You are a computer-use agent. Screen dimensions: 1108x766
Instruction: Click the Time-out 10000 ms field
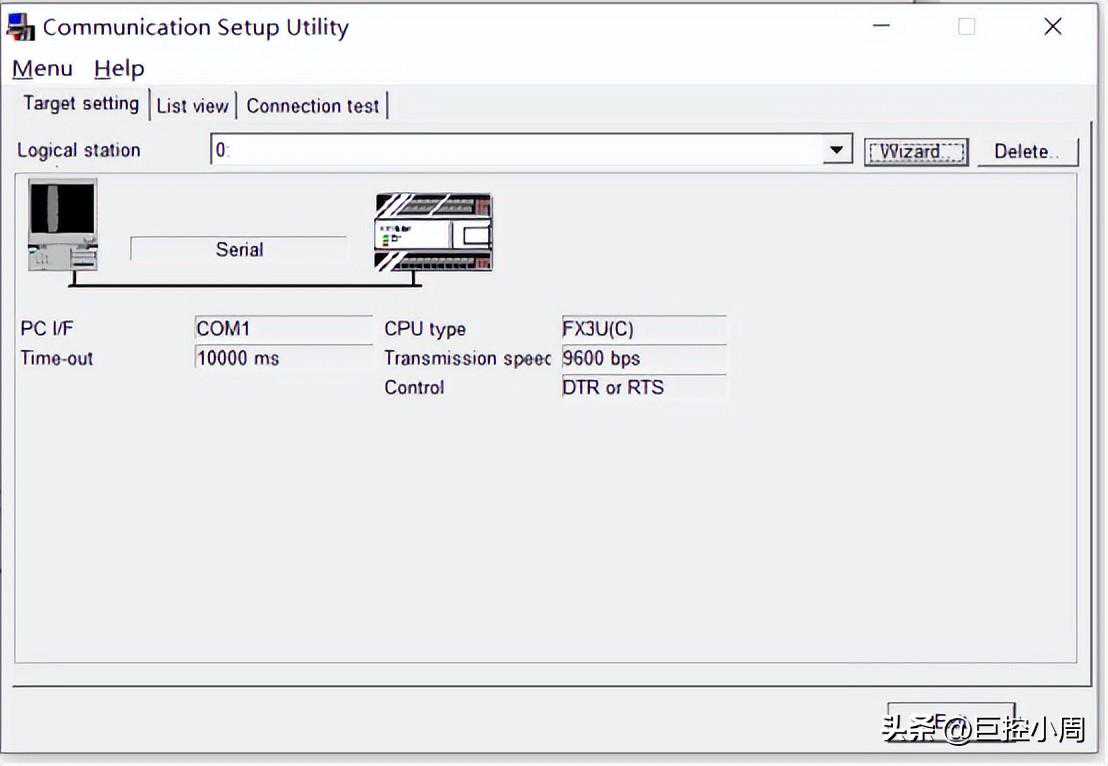pyautogui.click(x=283, y=358)
